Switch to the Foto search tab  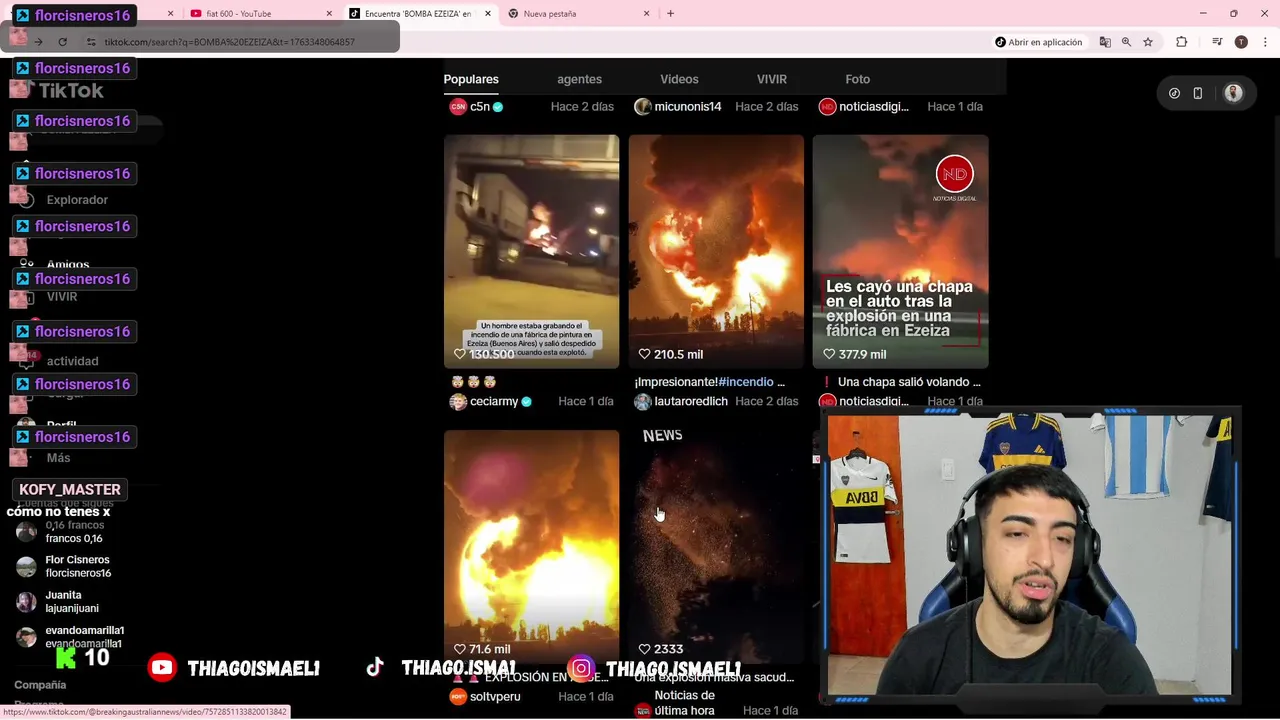[x=857, y=79]
